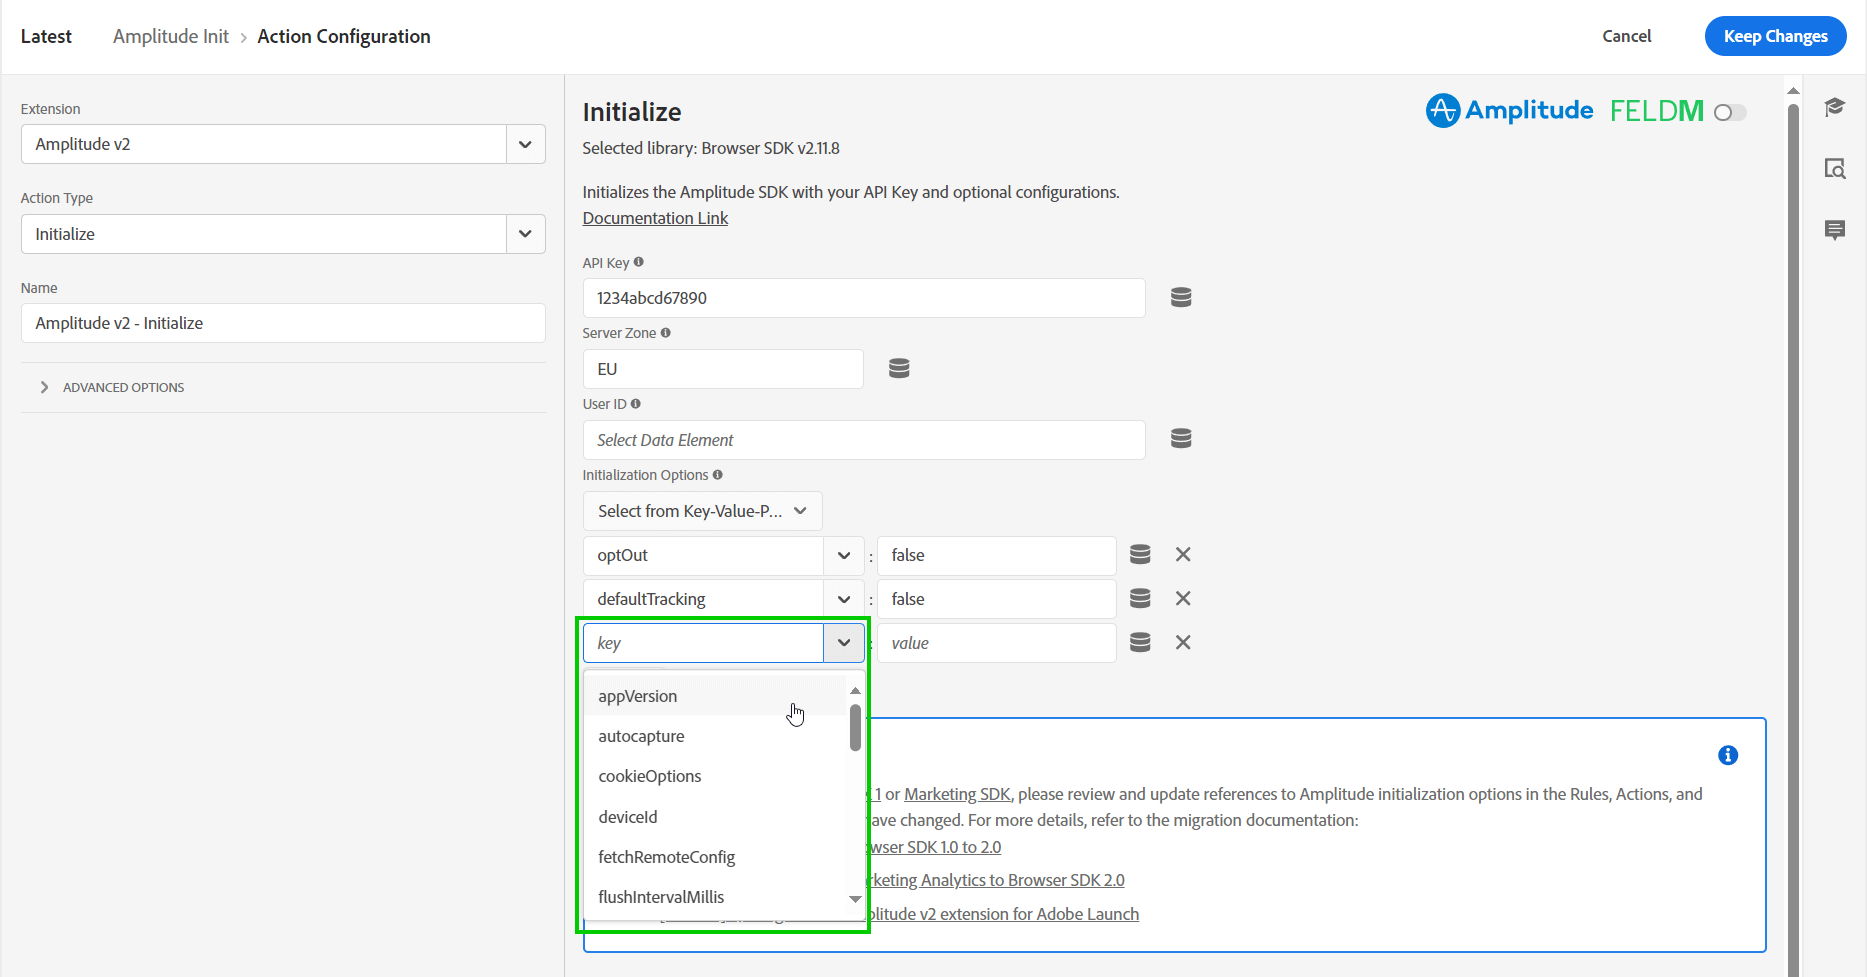
Task: Remove the optOut key-value row
Action: click(1183, 554)
